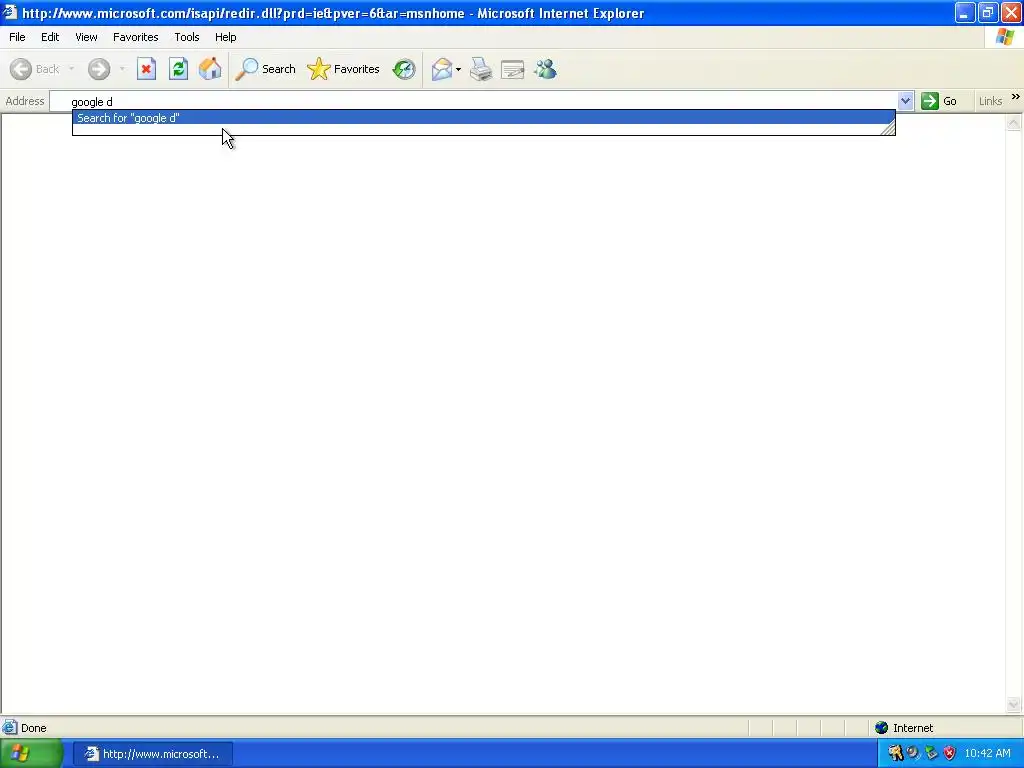Open Messenger from the toolbar icon
The width and height of the screenshot is (1024, 768).
click(x=545, y=69)
